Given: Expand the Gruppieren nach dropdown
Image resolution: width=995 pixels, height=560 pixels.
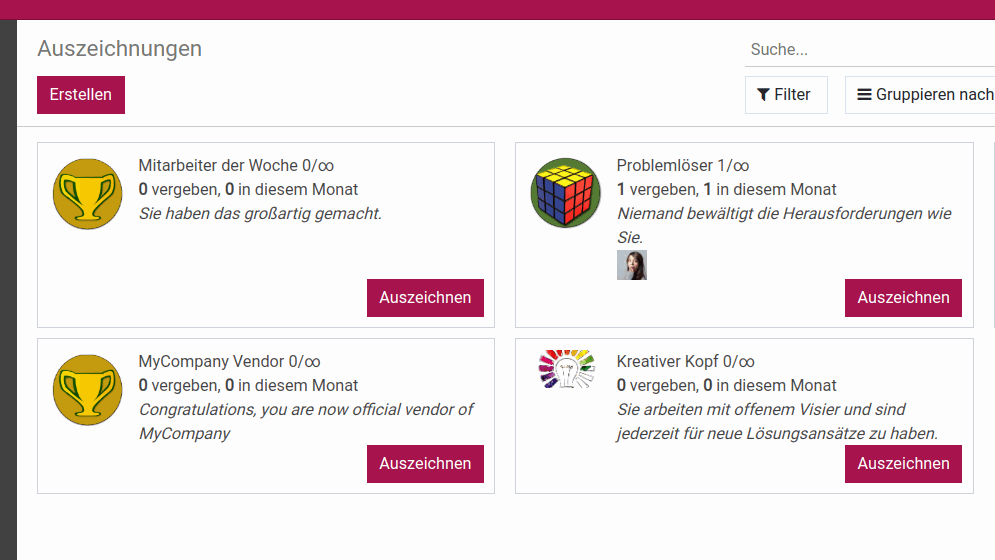Looking at the screenshot, I should pos(920,95).
